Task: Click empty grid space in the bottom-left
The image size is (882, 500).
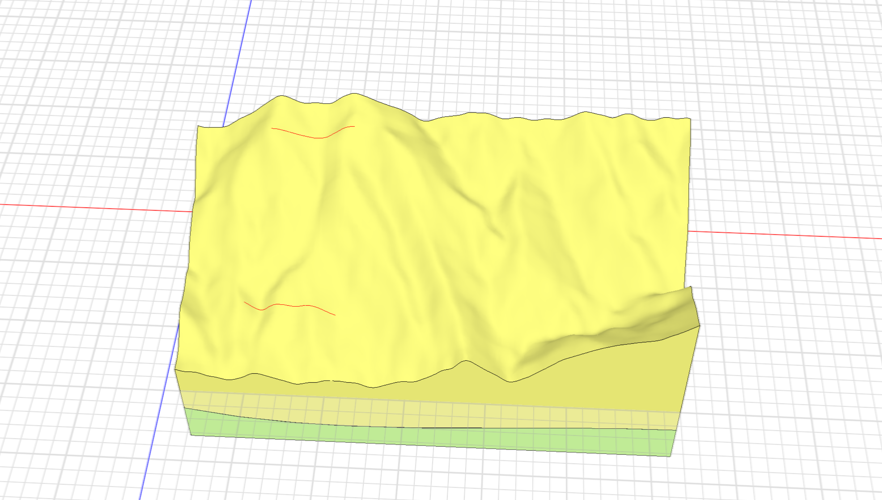Action: tap(70, 440)
